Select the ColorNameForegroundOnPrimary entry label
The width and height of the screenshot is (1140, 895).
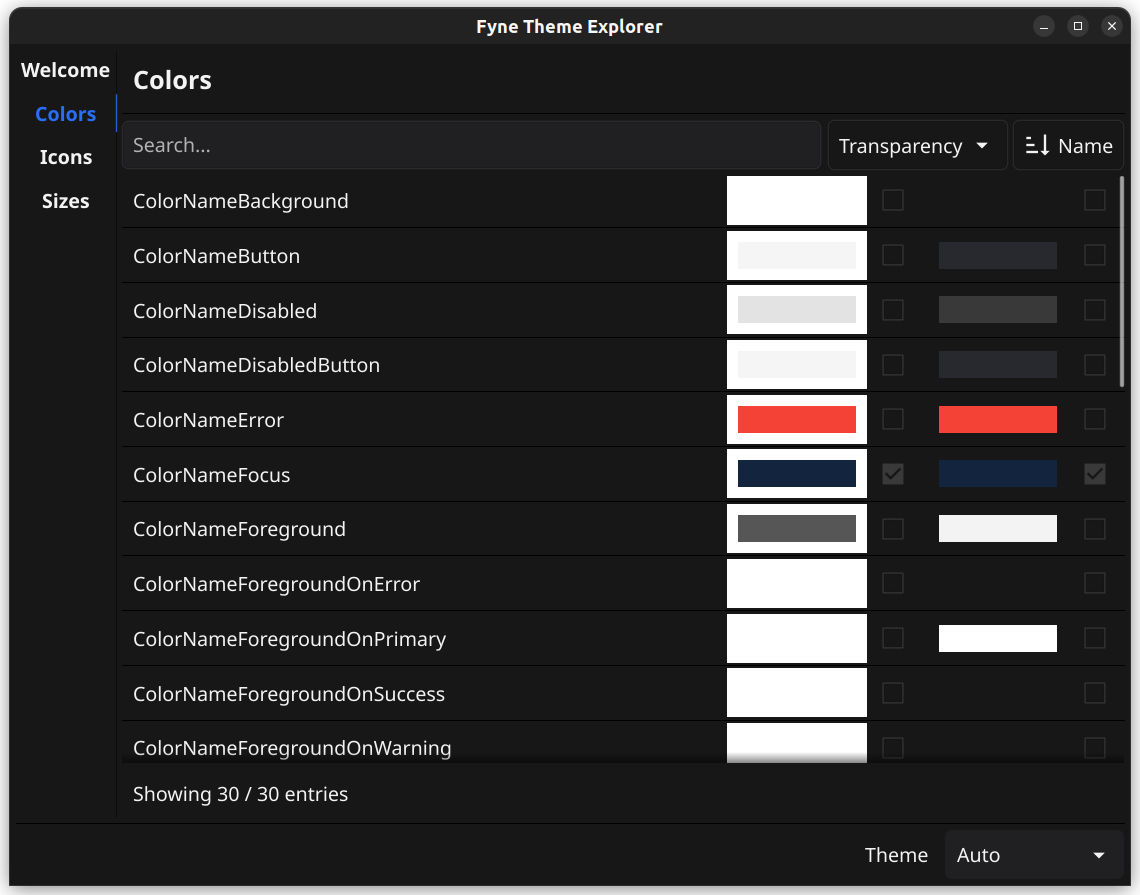[289, 639]
